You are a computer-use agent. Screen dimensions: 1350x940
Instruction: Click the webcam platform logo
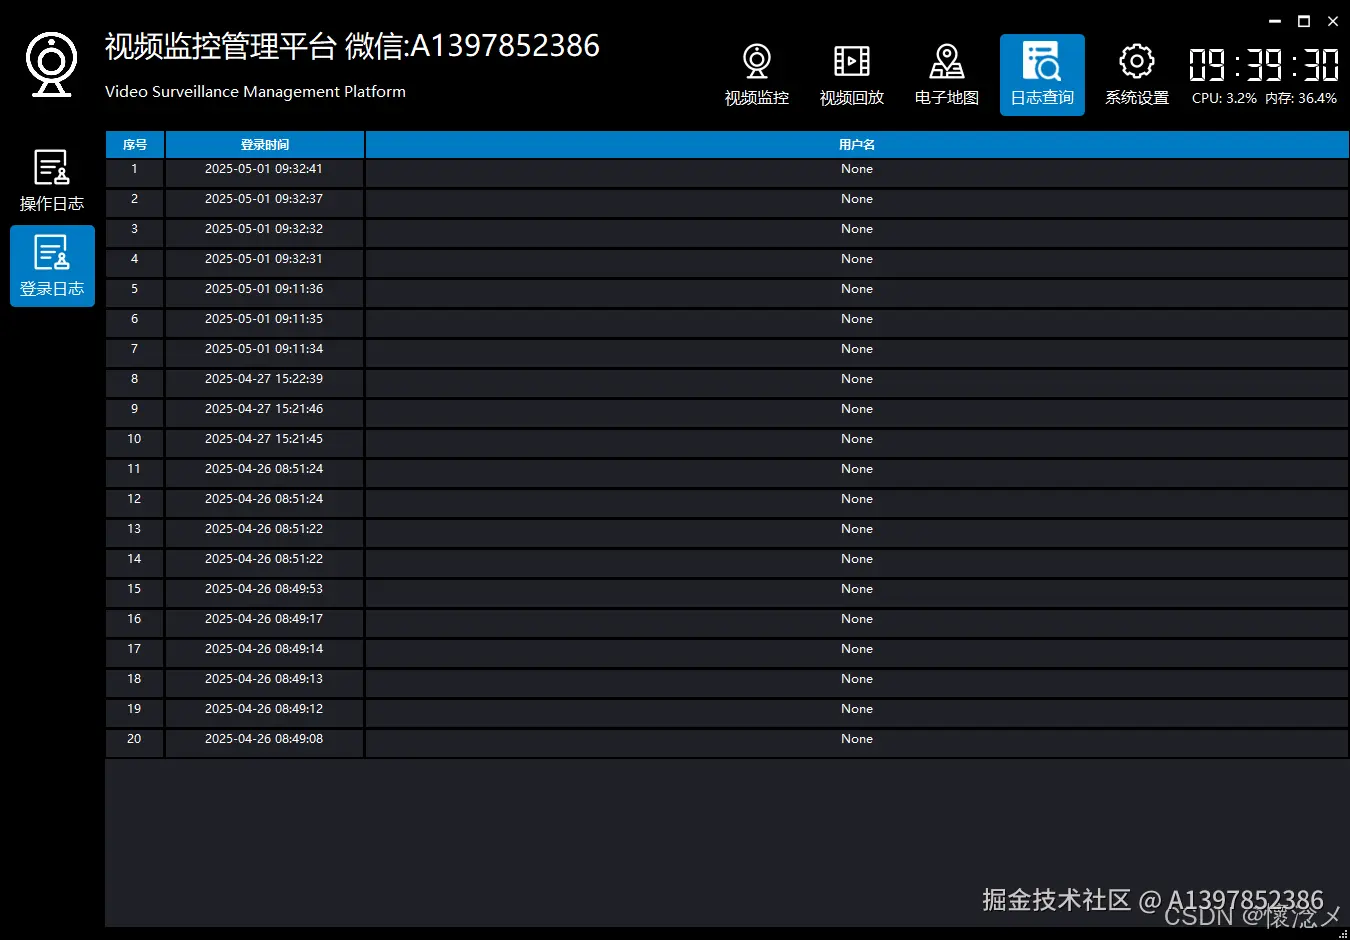pyautogui.click(x=52, y=64)
